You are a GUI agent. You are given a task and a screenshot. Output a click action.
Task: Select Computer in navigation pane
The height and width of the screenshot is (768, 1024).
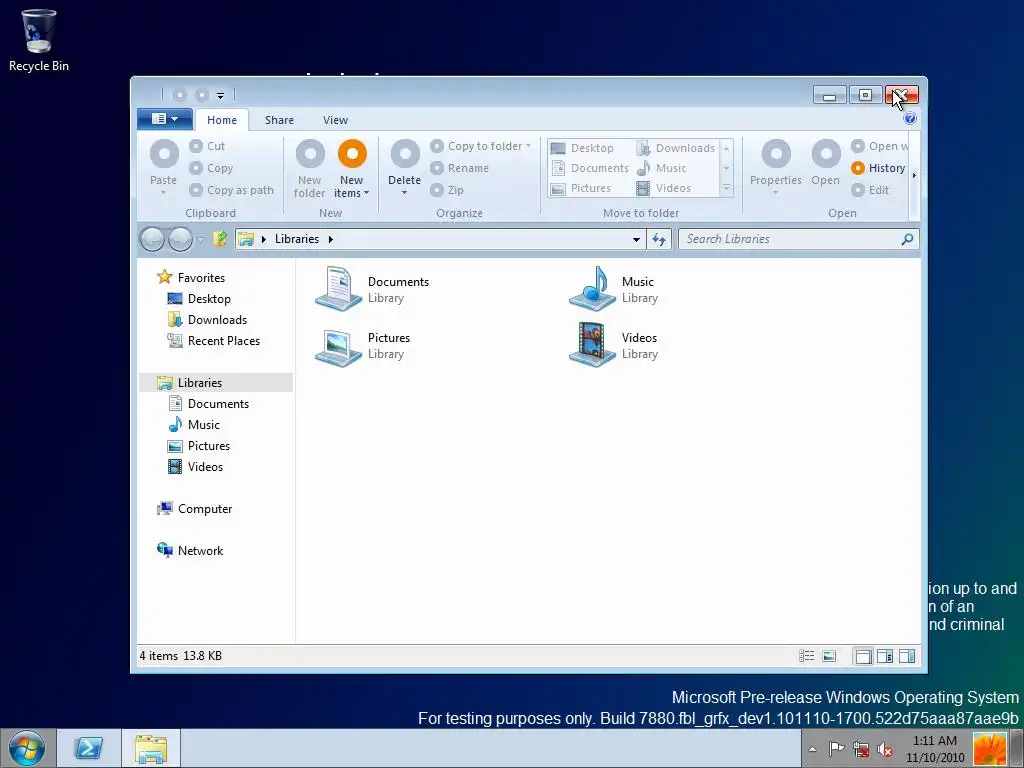click(194, 509)
